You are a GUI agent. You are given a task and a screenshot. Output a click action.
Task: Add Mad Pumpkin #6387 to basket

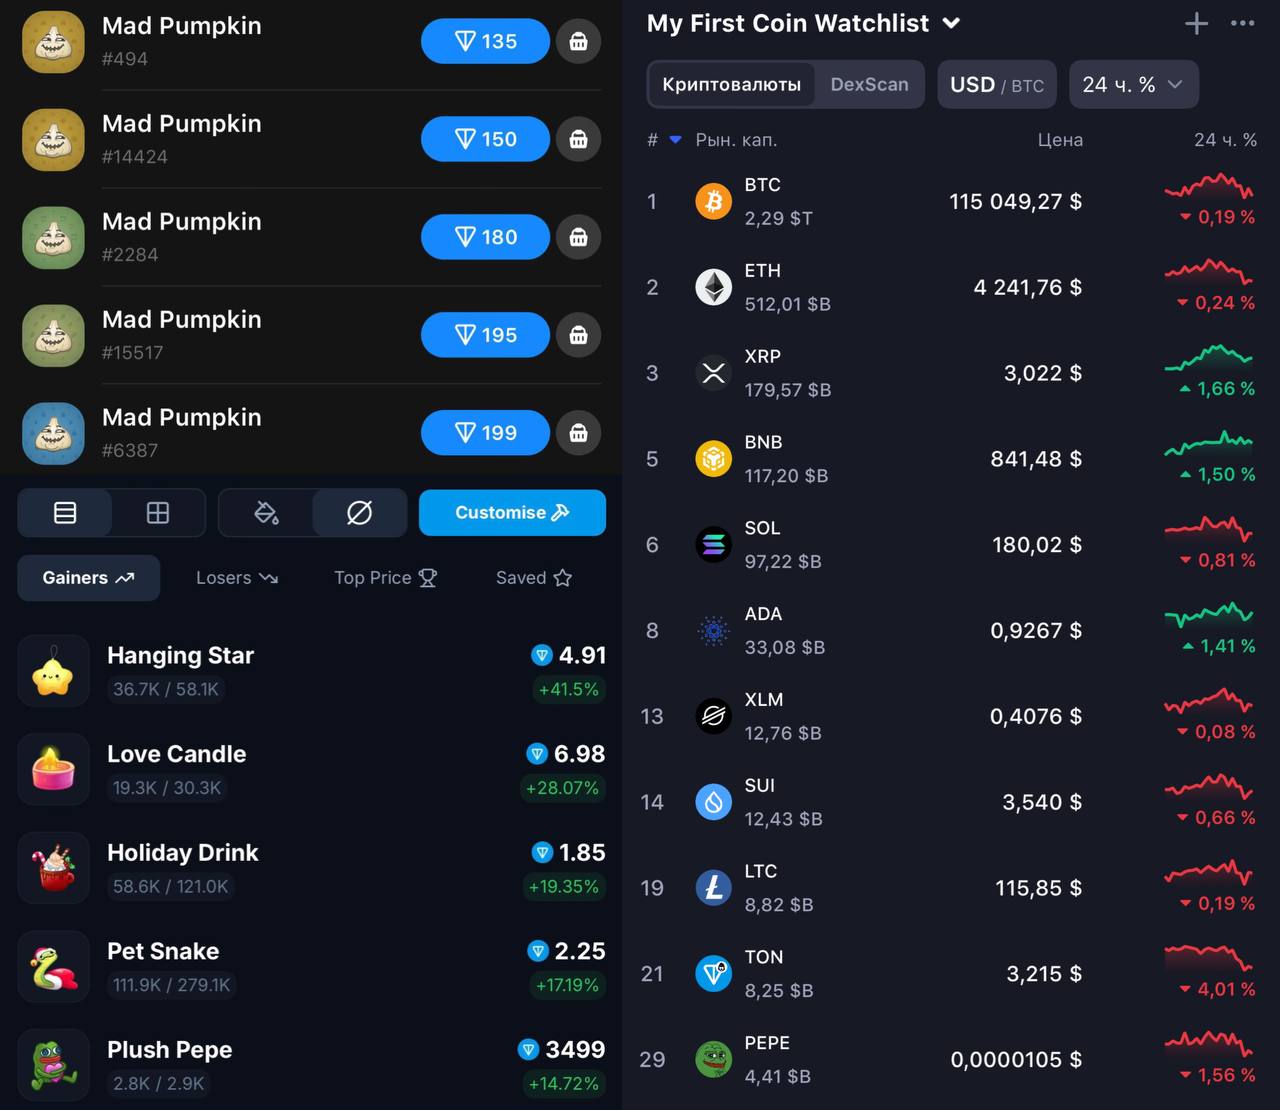pyautogui.click(x=578, y=433)
